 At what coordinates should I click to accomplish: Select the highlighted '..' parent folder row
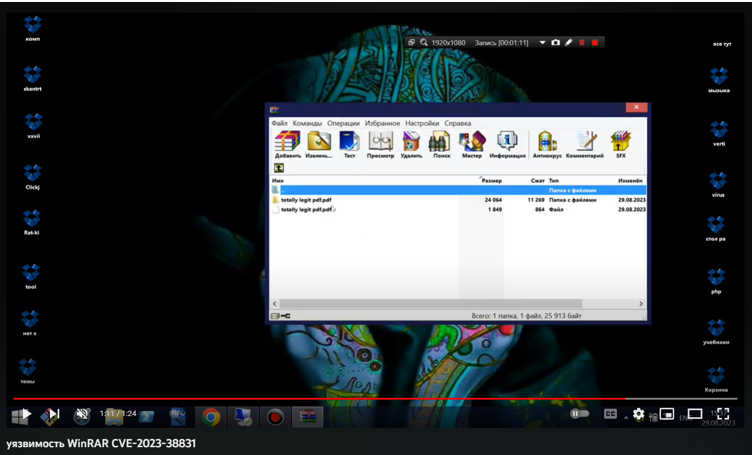tap(458, 190)
